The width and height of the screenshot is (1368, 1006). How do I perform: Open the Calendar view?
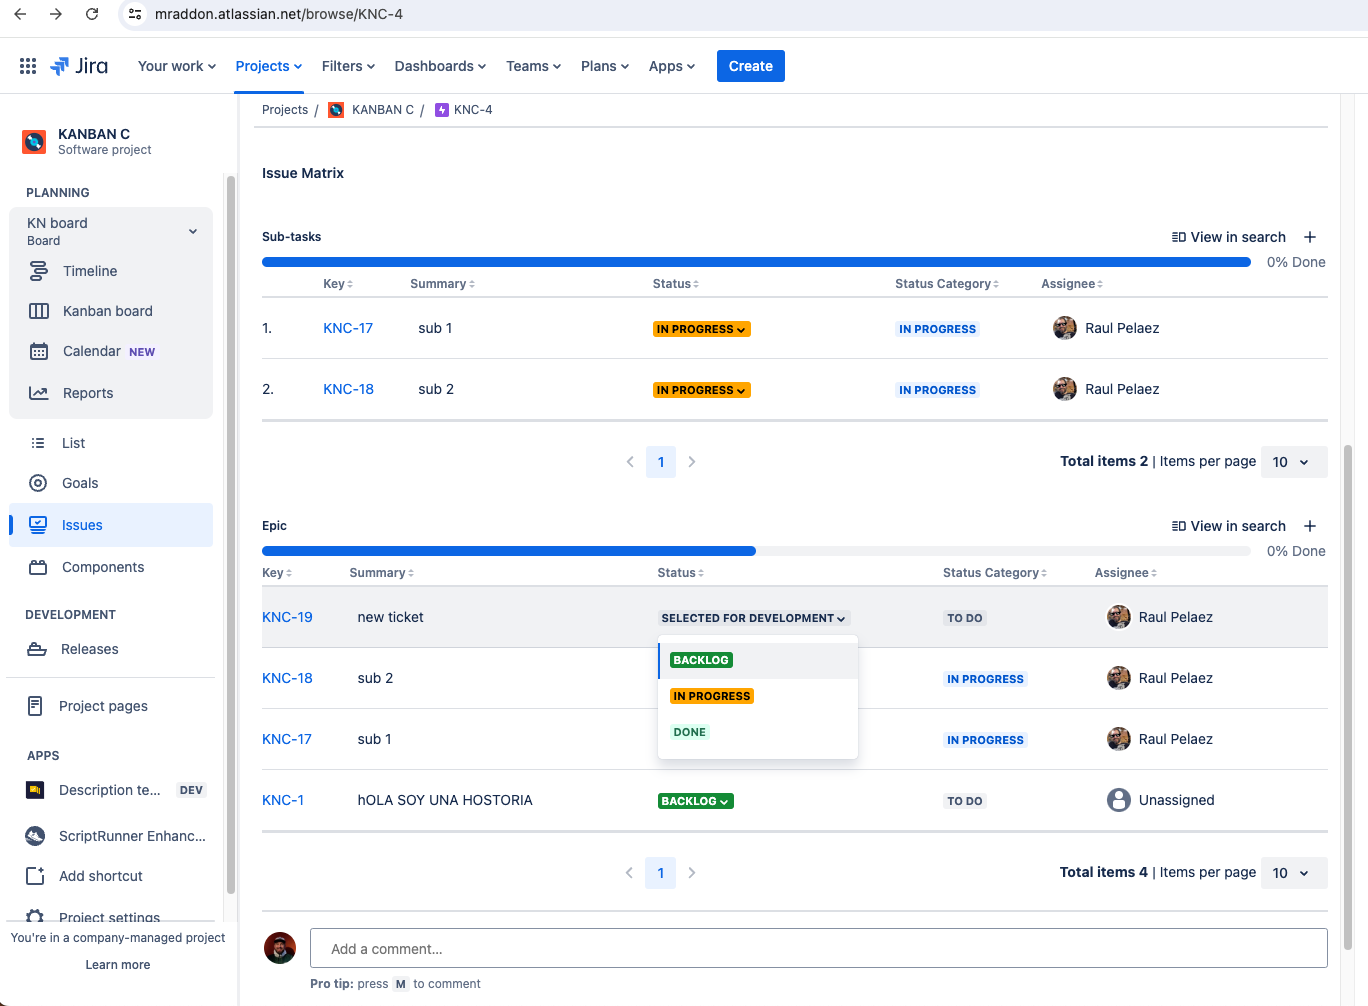point(92,351)
